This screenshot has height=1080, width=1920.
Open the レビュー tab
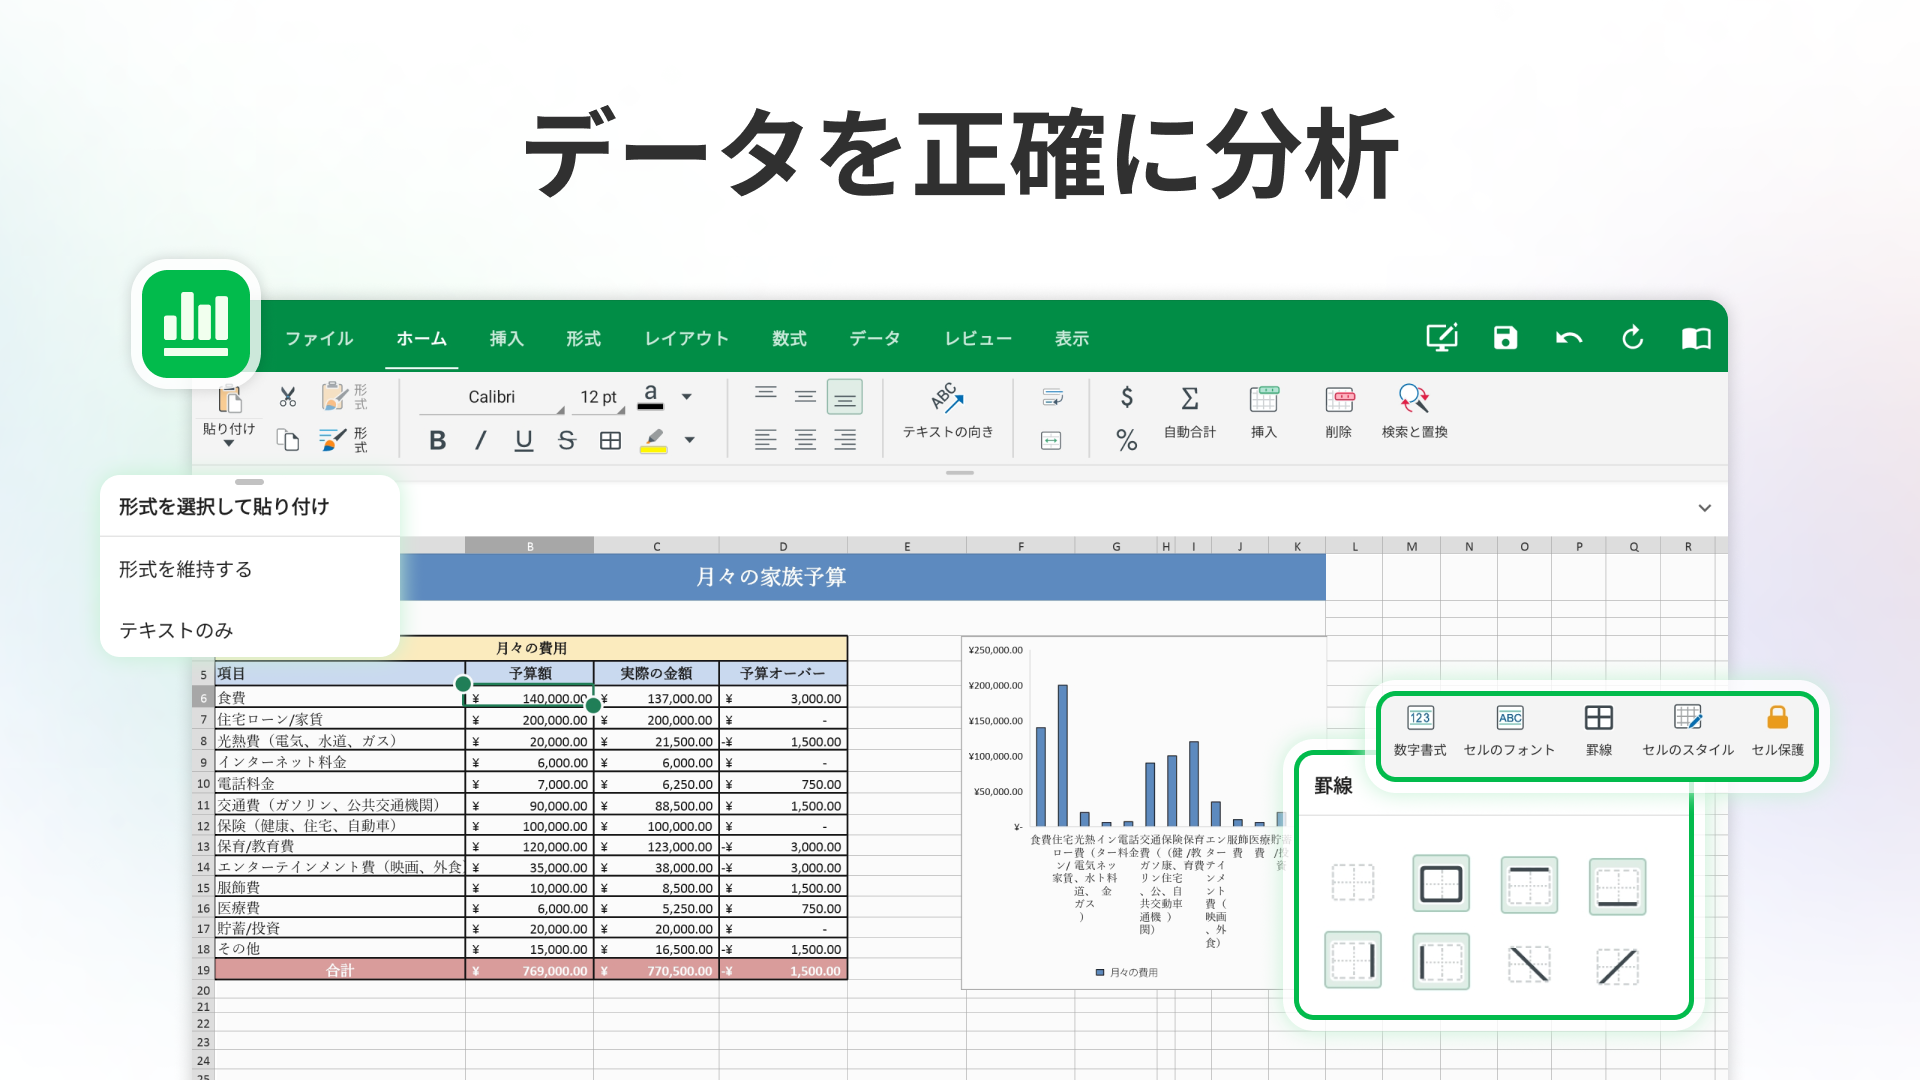point(978,338)
